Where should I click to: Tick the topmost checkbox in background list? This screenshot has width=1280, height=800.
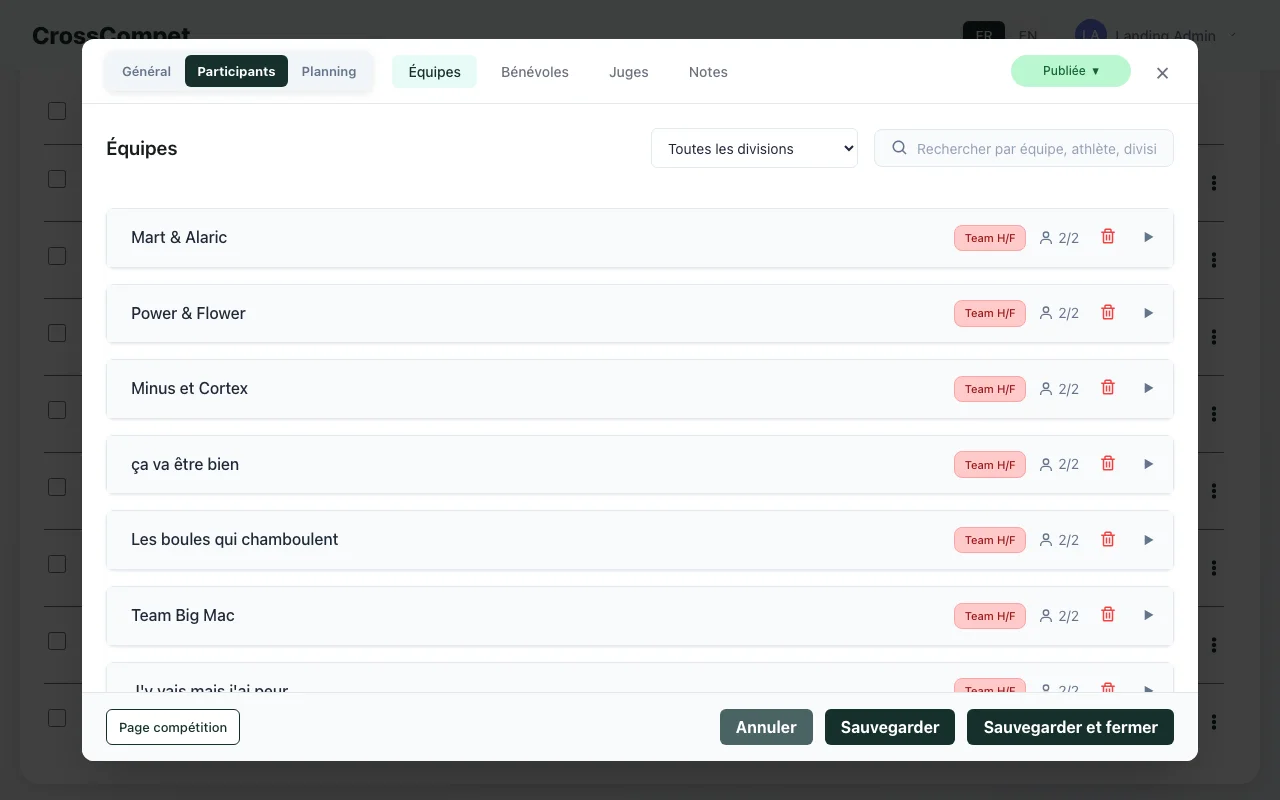coord(57,110)
